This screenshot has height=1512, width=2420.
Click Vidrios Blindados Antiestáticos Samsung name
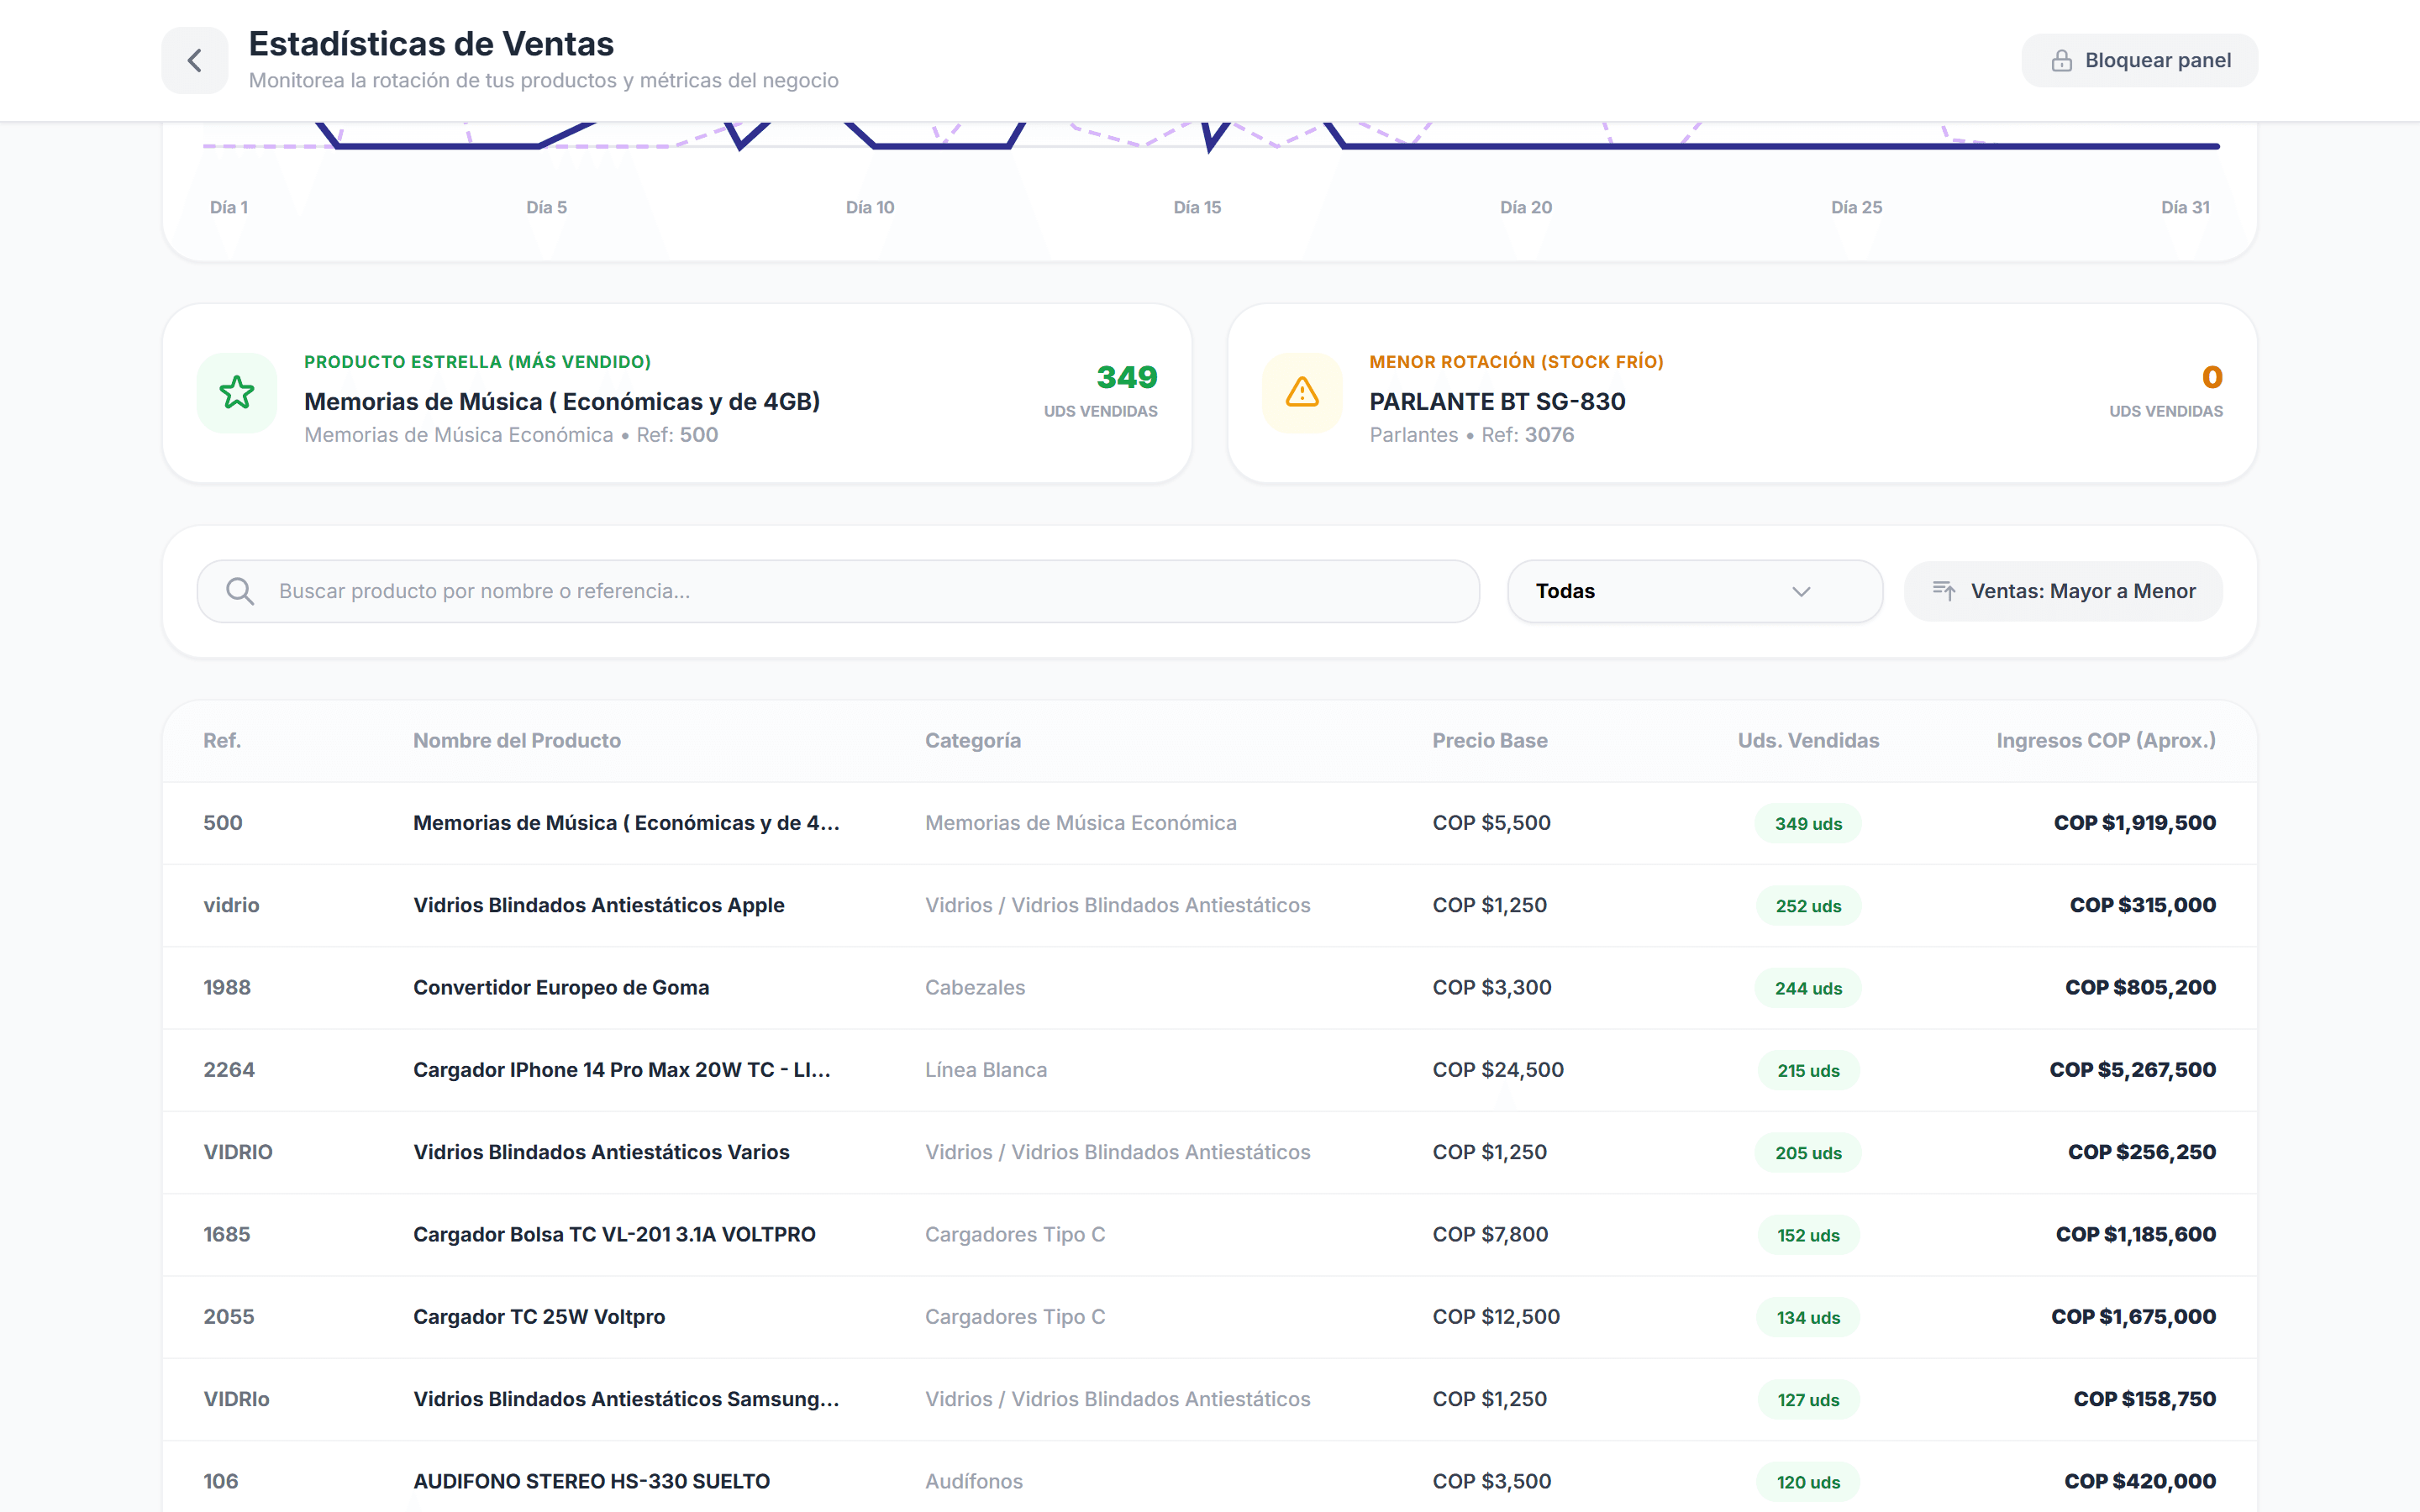click(626, 1399)
